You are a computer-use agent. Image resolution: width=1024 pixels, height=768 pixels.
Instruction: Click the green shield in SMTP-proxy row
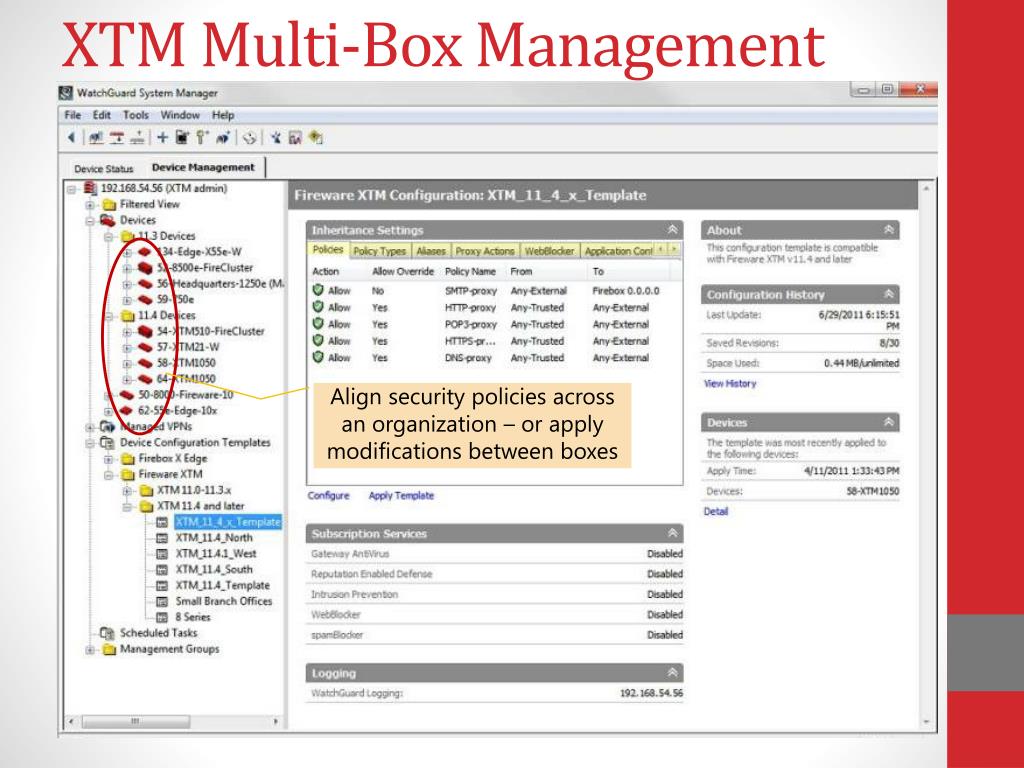tap(318, 290)
